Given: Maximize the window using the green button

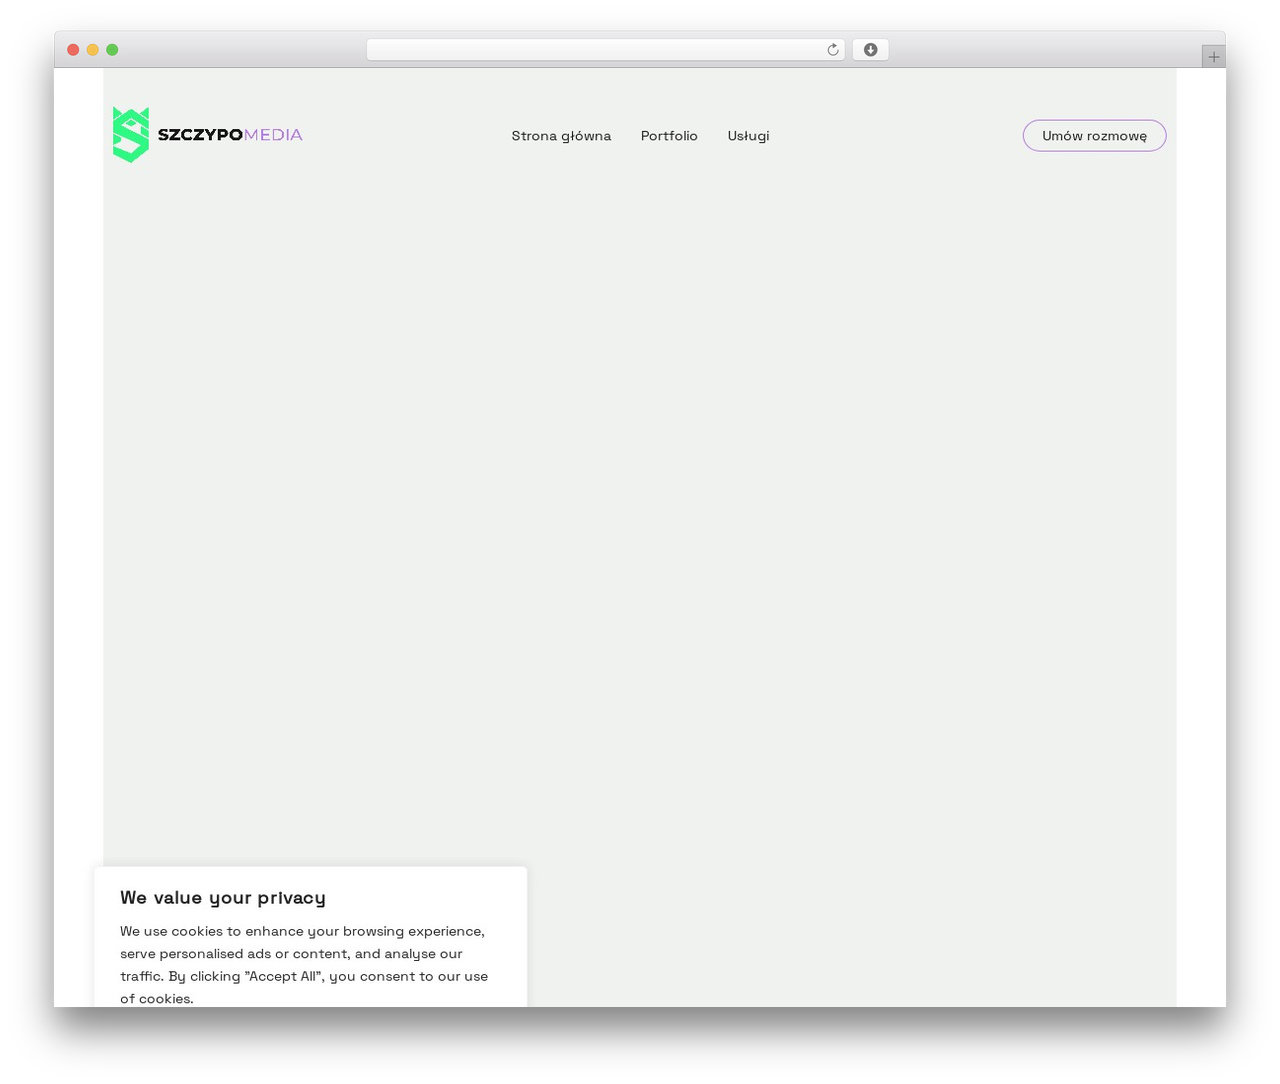Looking at the screenshot, I should 112,50.
